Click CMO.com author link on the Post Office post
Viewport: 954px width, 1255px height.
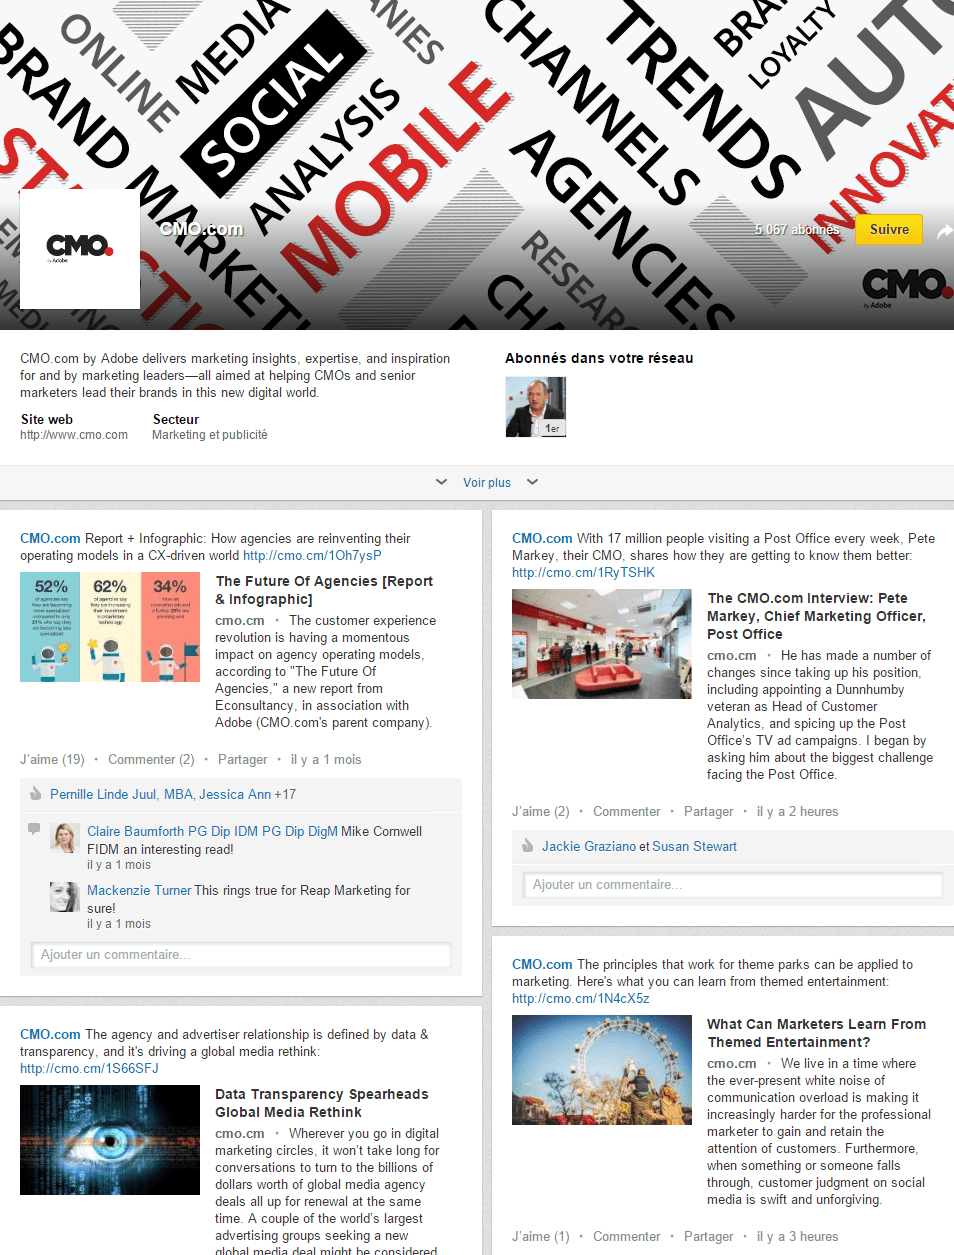point(542,539)
